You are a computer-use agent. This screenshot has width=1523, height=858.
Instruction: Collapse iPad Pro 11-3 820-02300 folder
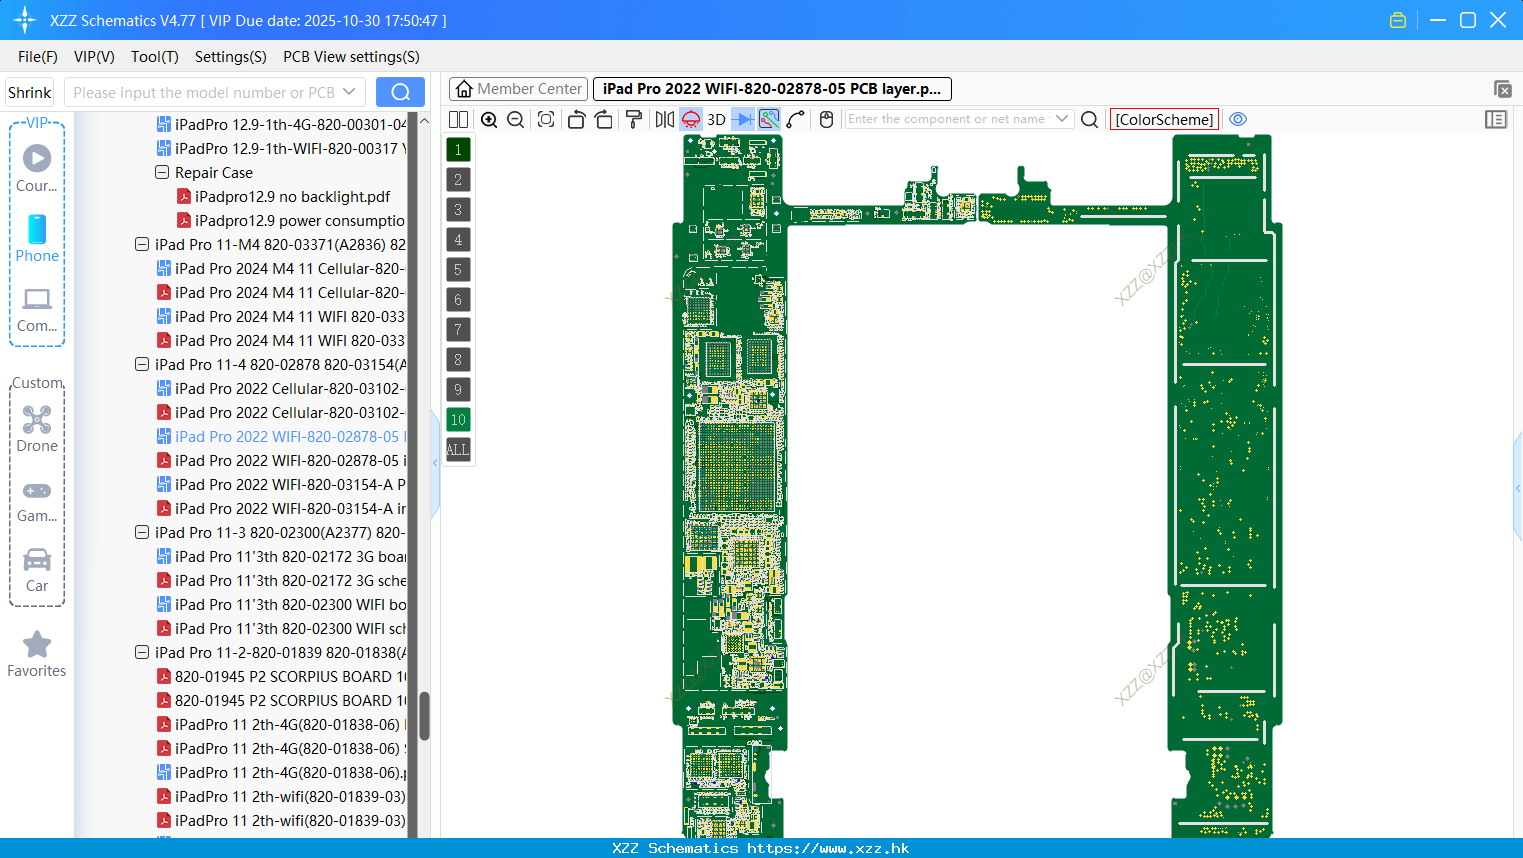click(x=142, y=532)
